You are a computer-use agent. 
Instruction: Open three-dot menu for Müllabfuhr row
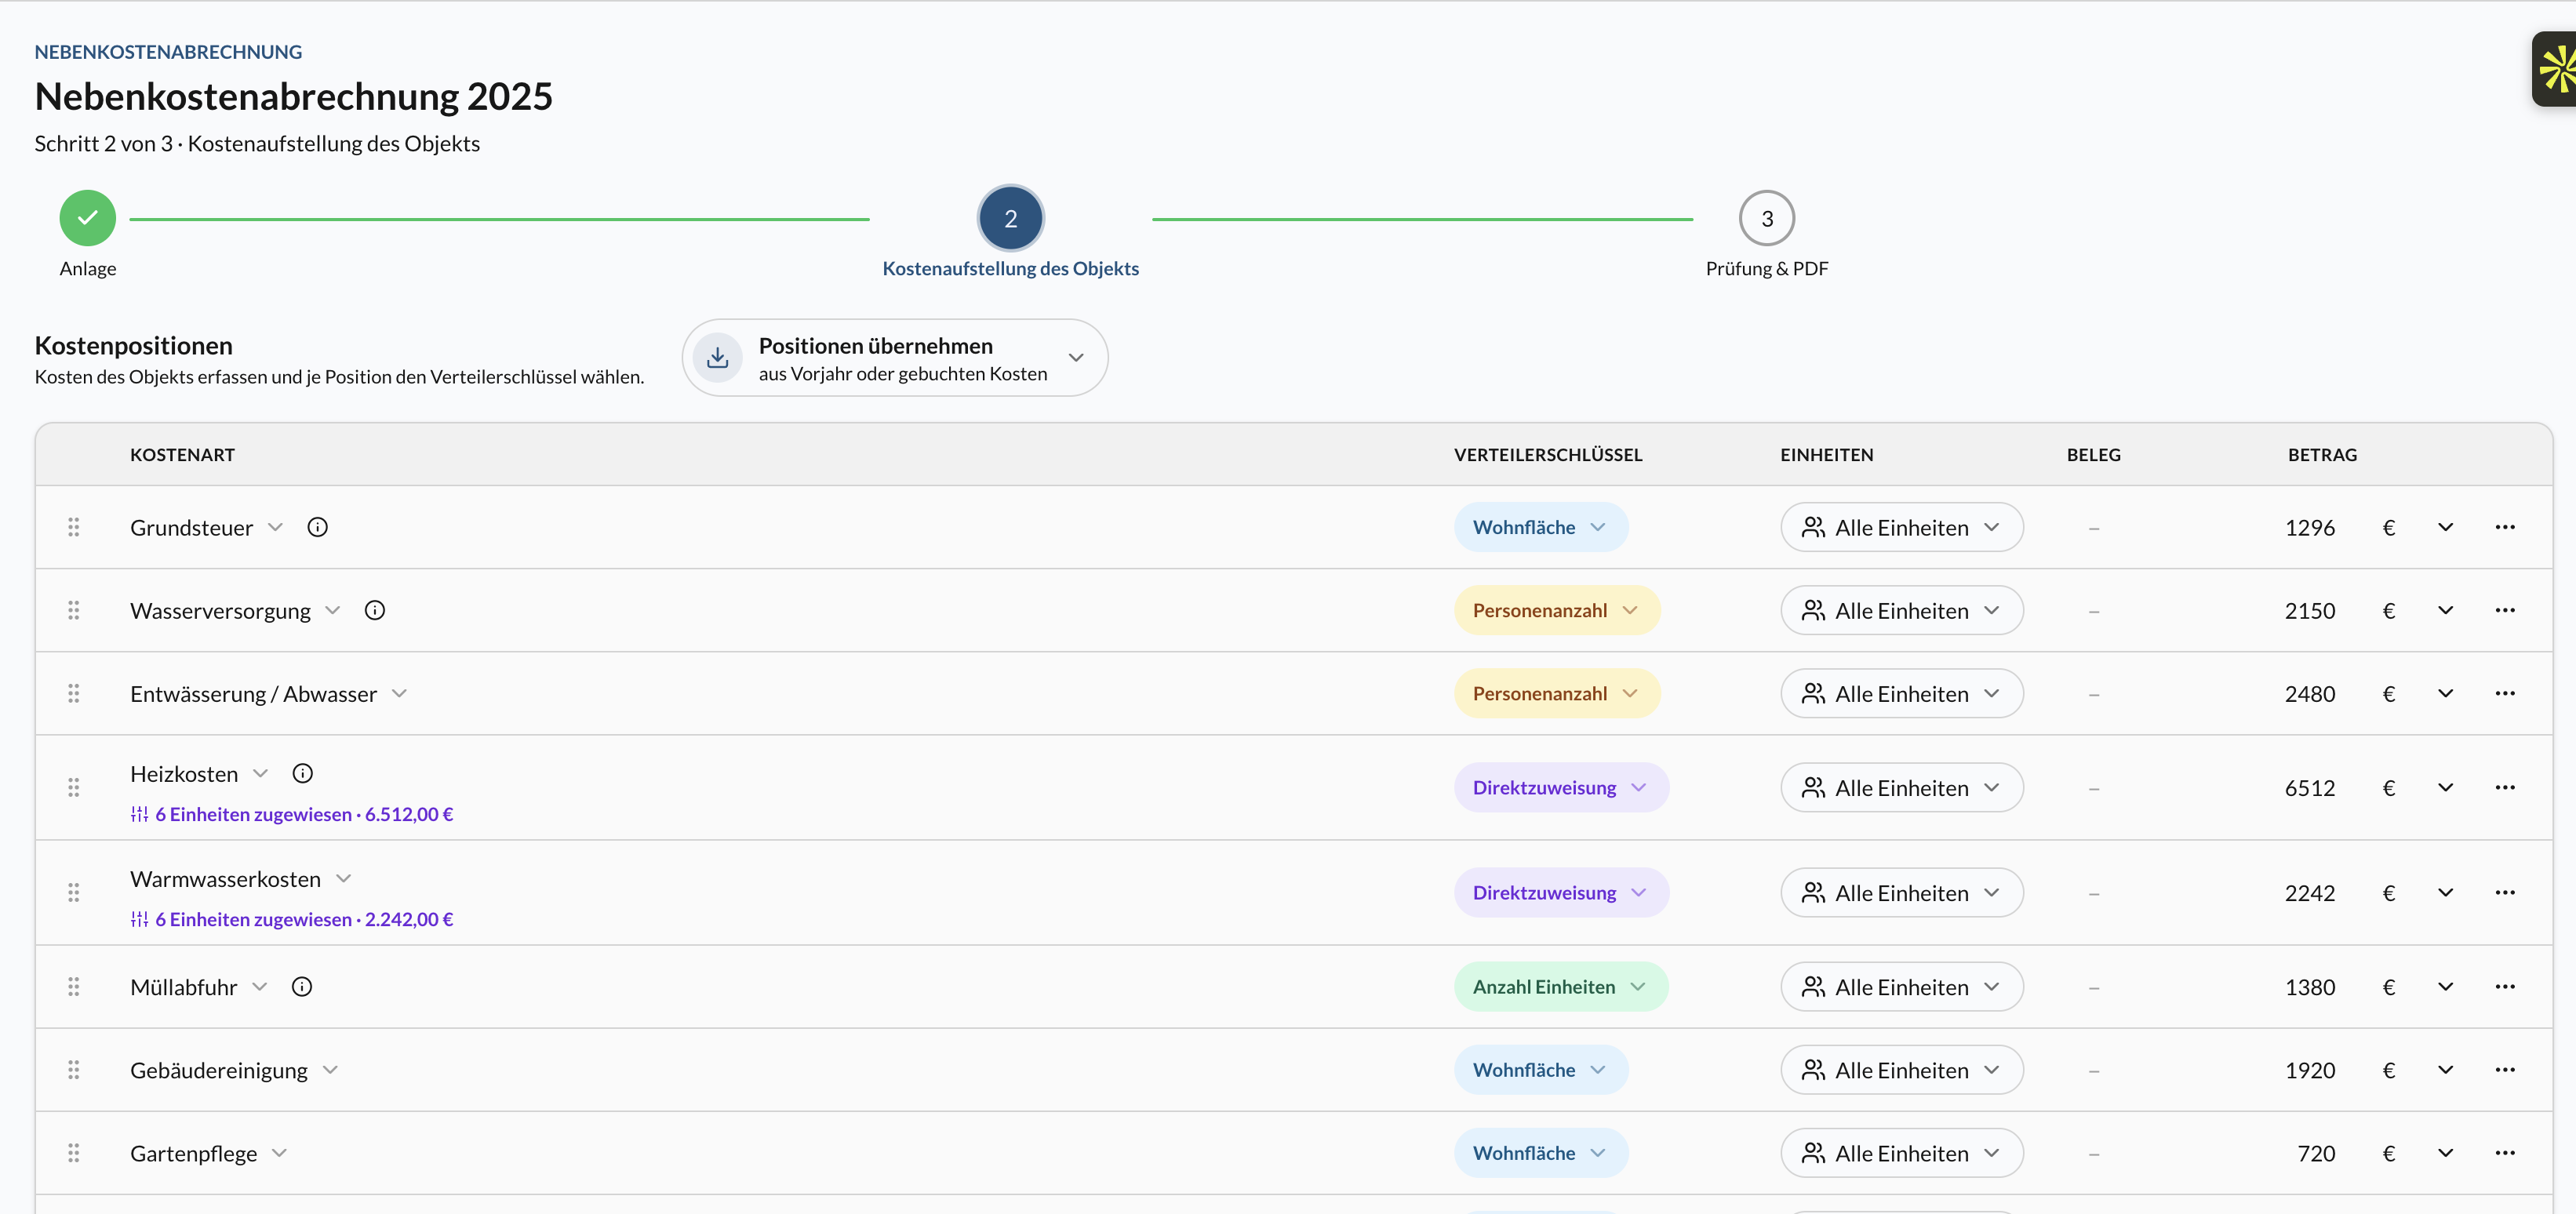[x=2504, y=986]
